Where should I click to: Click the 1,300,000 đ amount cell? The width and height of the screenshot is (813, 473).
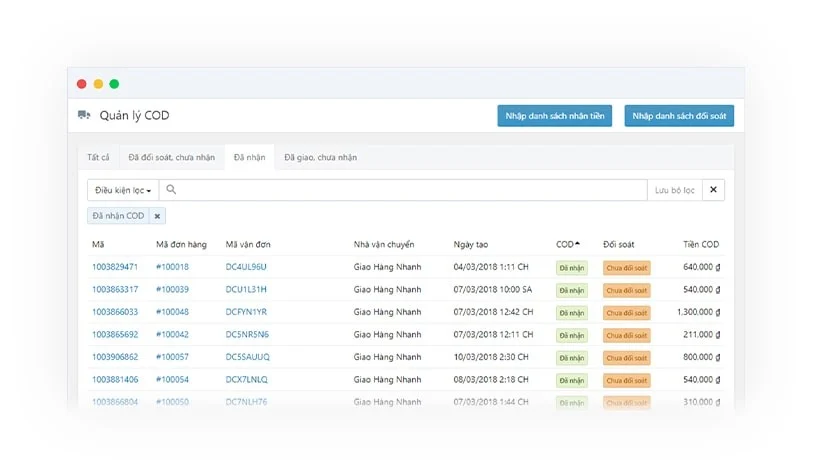coord(698,312)
